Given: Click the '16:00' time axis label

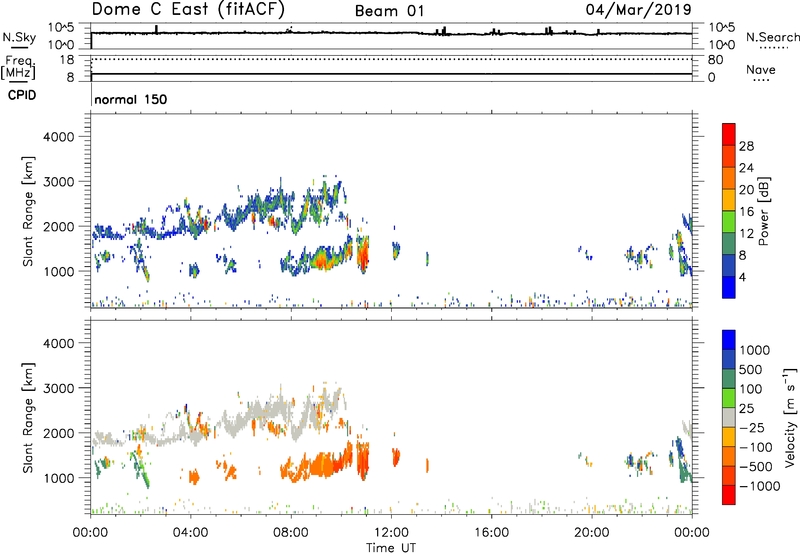Looking at the screenshot, I should (491, 533).
